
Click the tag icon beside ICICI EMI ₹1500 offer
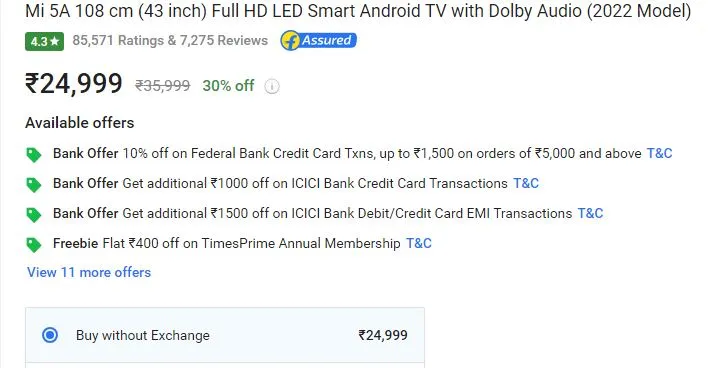(34, 215)
